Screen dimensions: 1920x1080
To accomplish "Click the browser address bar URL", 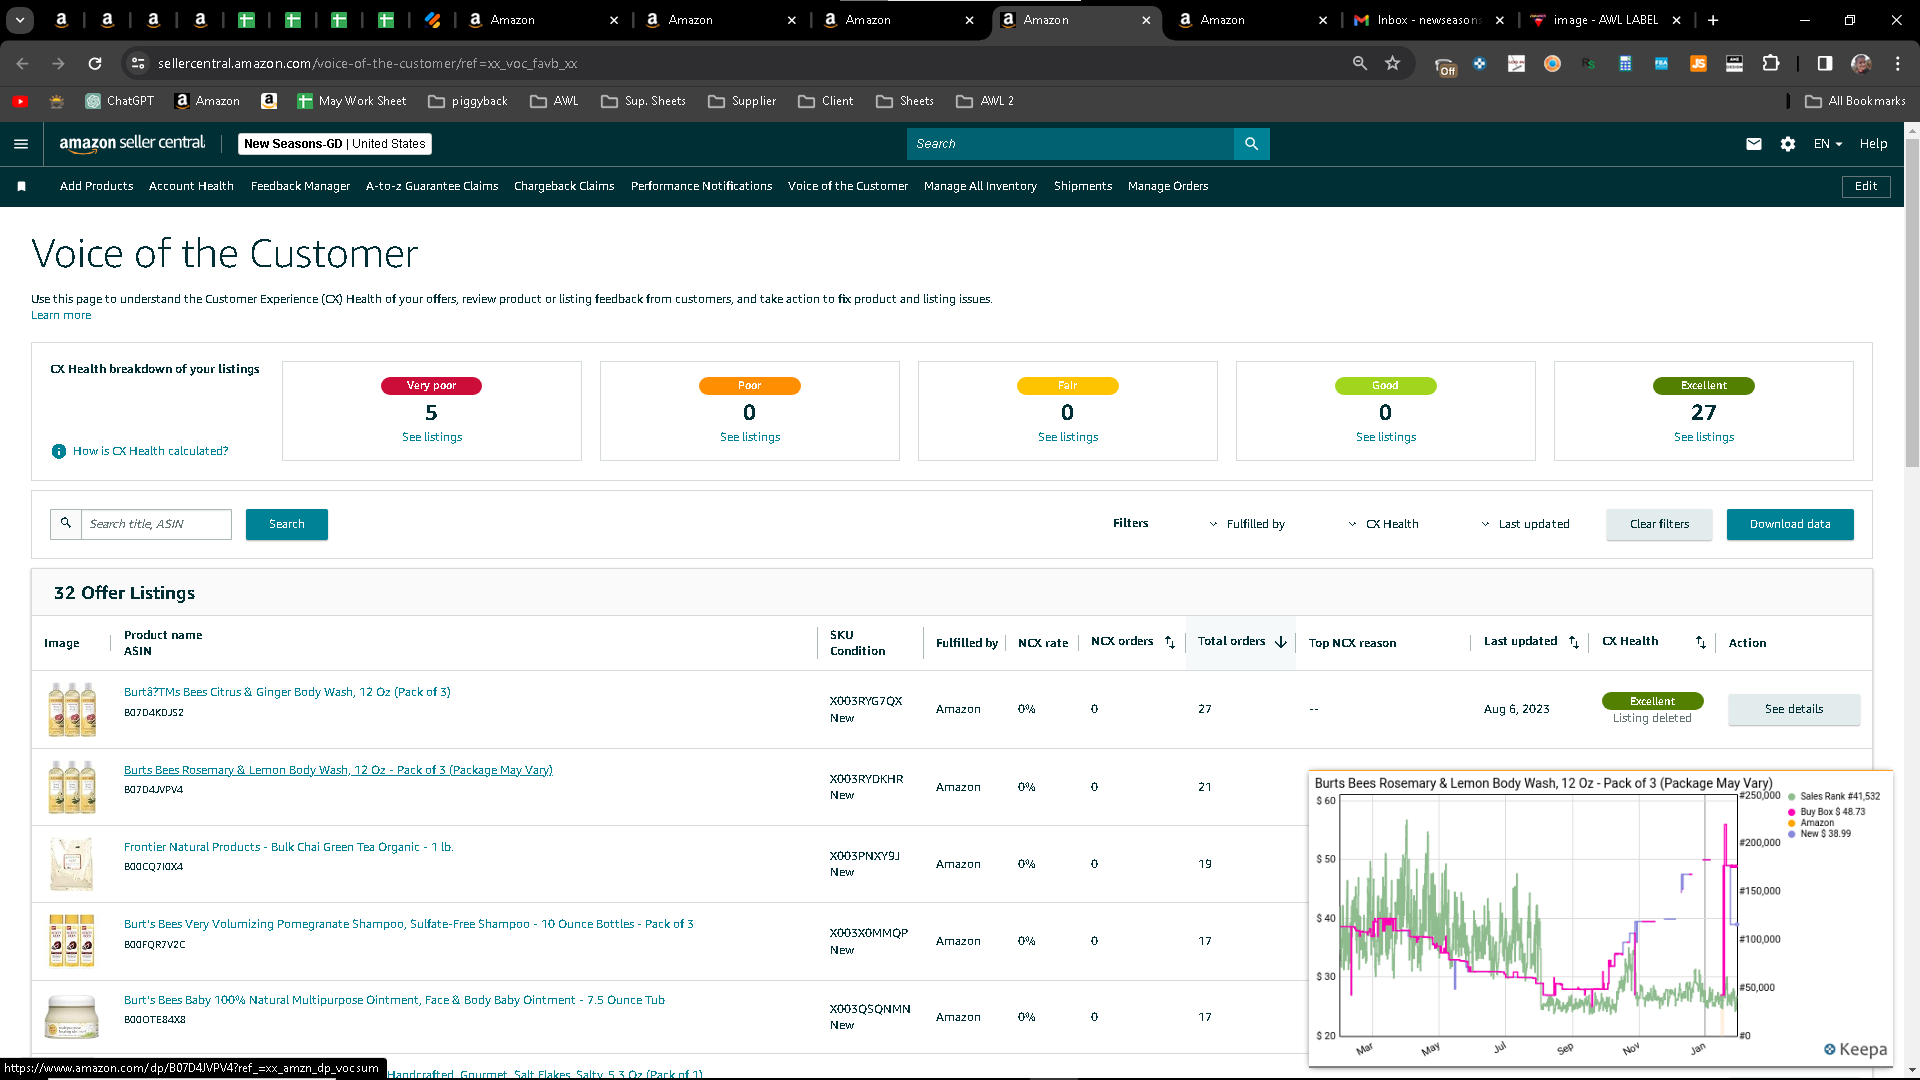I will point(367,63).
